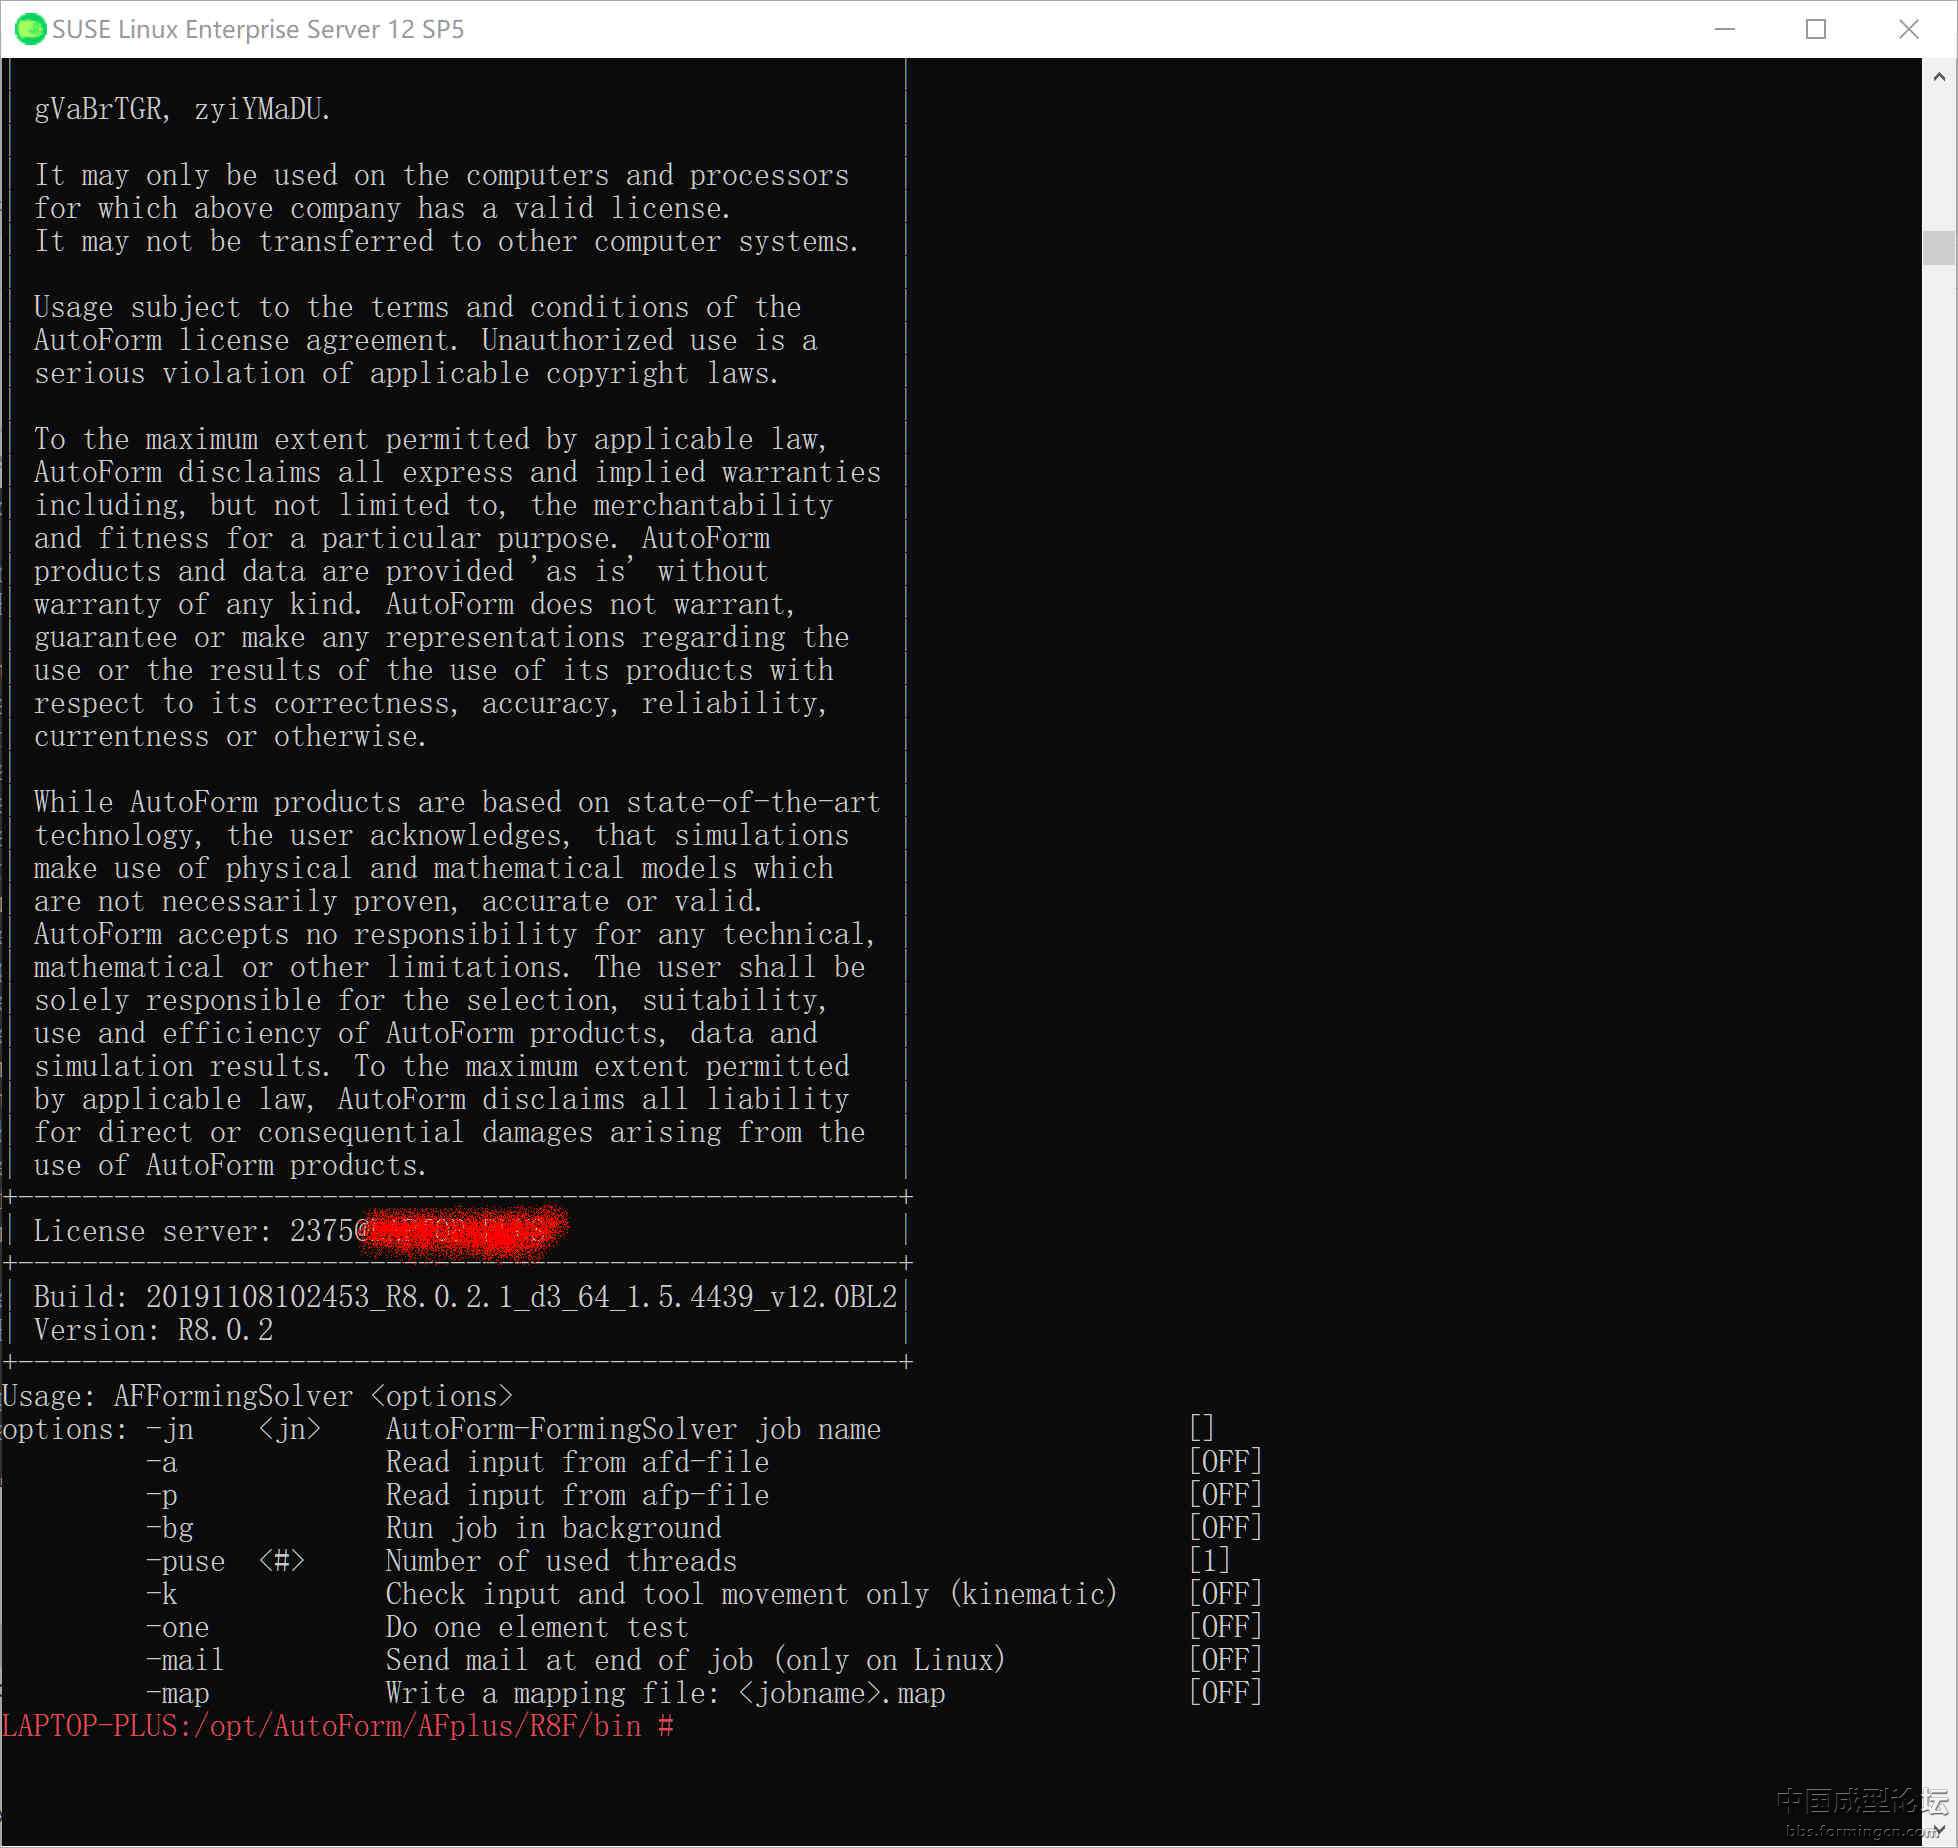
Task: Click the [OFF] value beside -bg option
Action: pyautogui.click(x=1225, y=1528)
